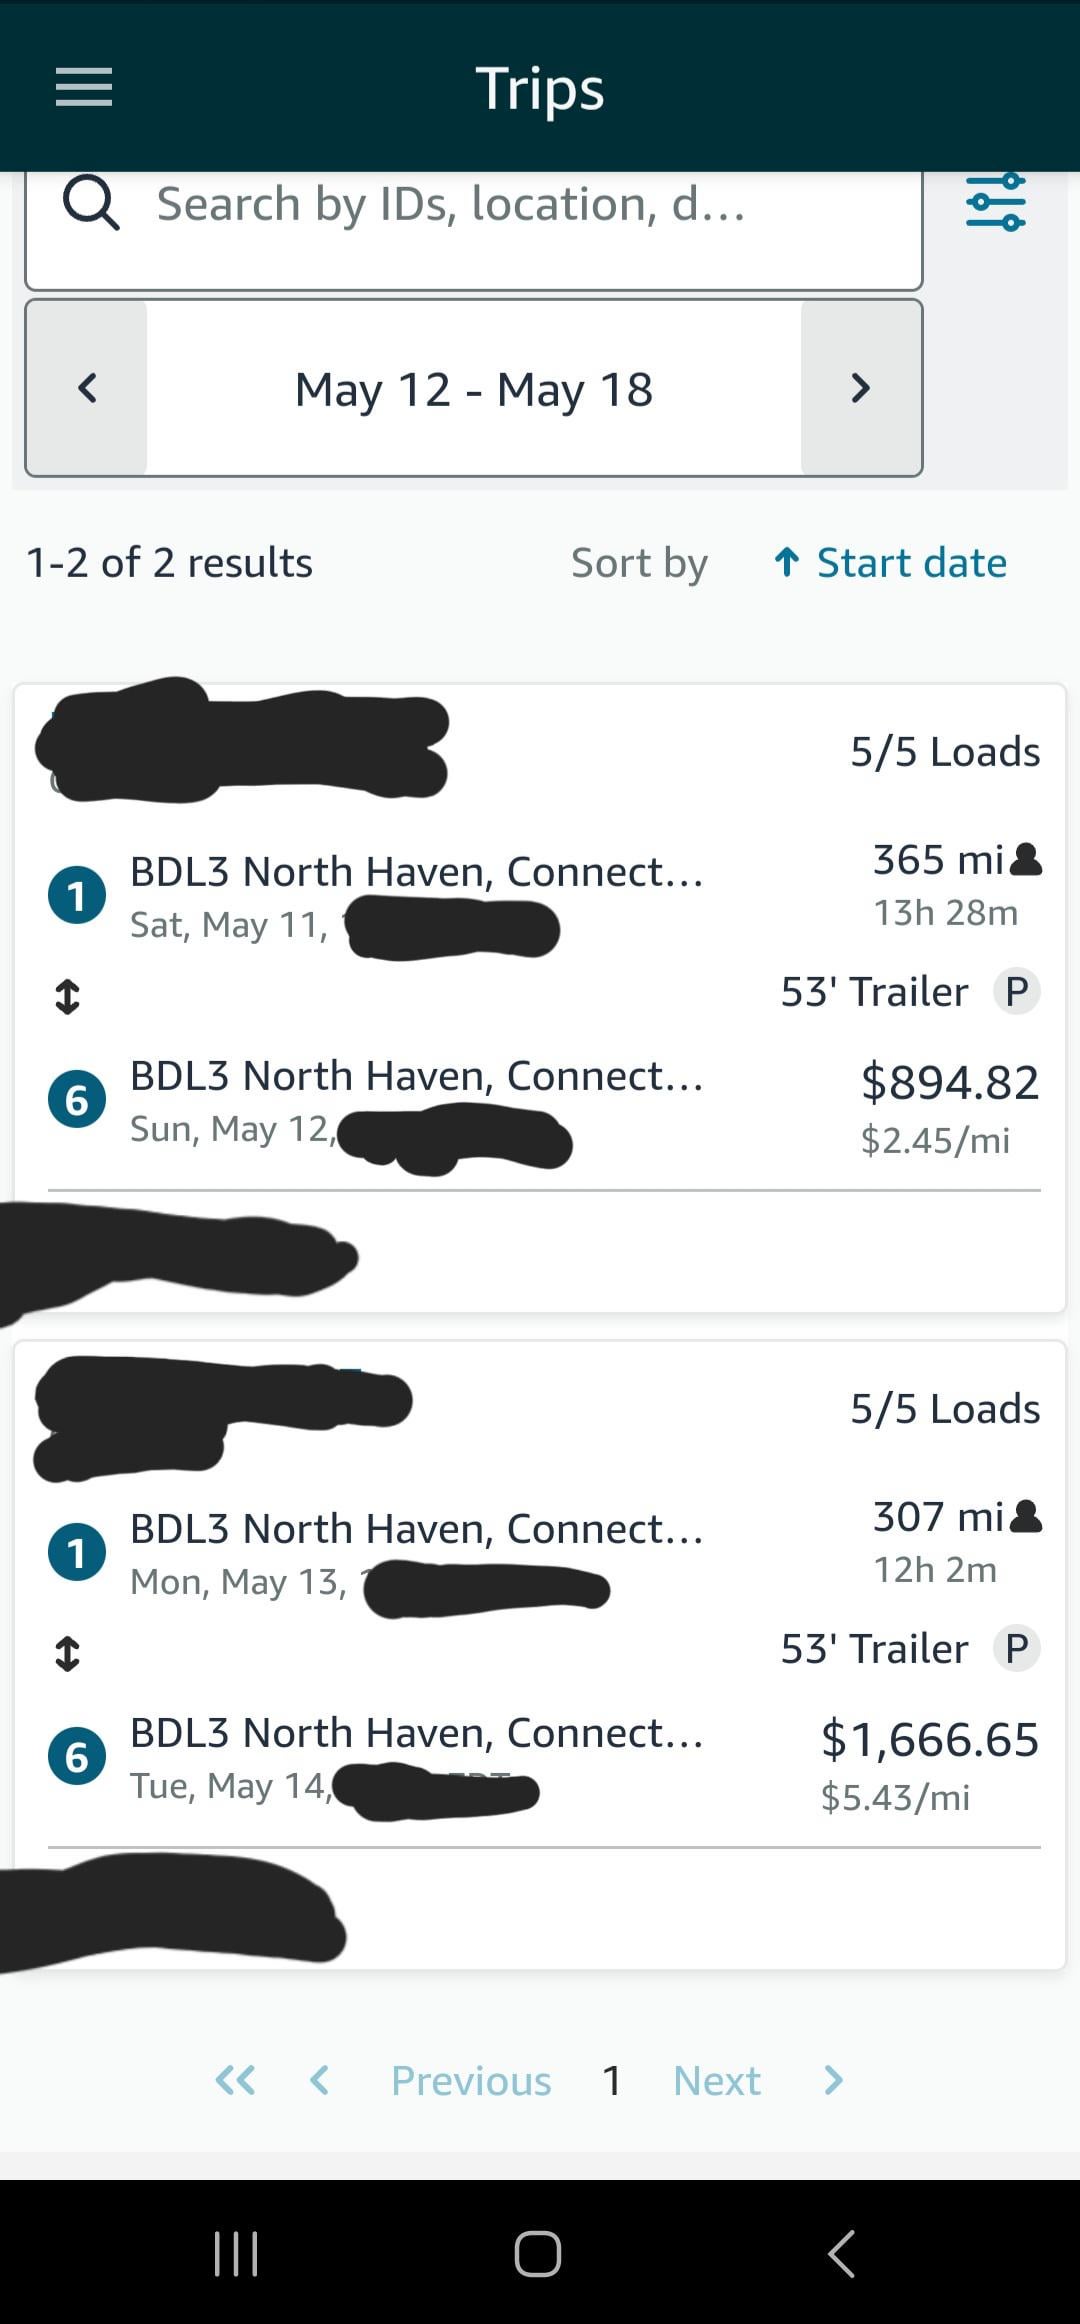The height and width of the screenshot is (2324, 1080).
Task: Tap the P badge on $1,666.65 trip
Action: pos(1017,1649)
